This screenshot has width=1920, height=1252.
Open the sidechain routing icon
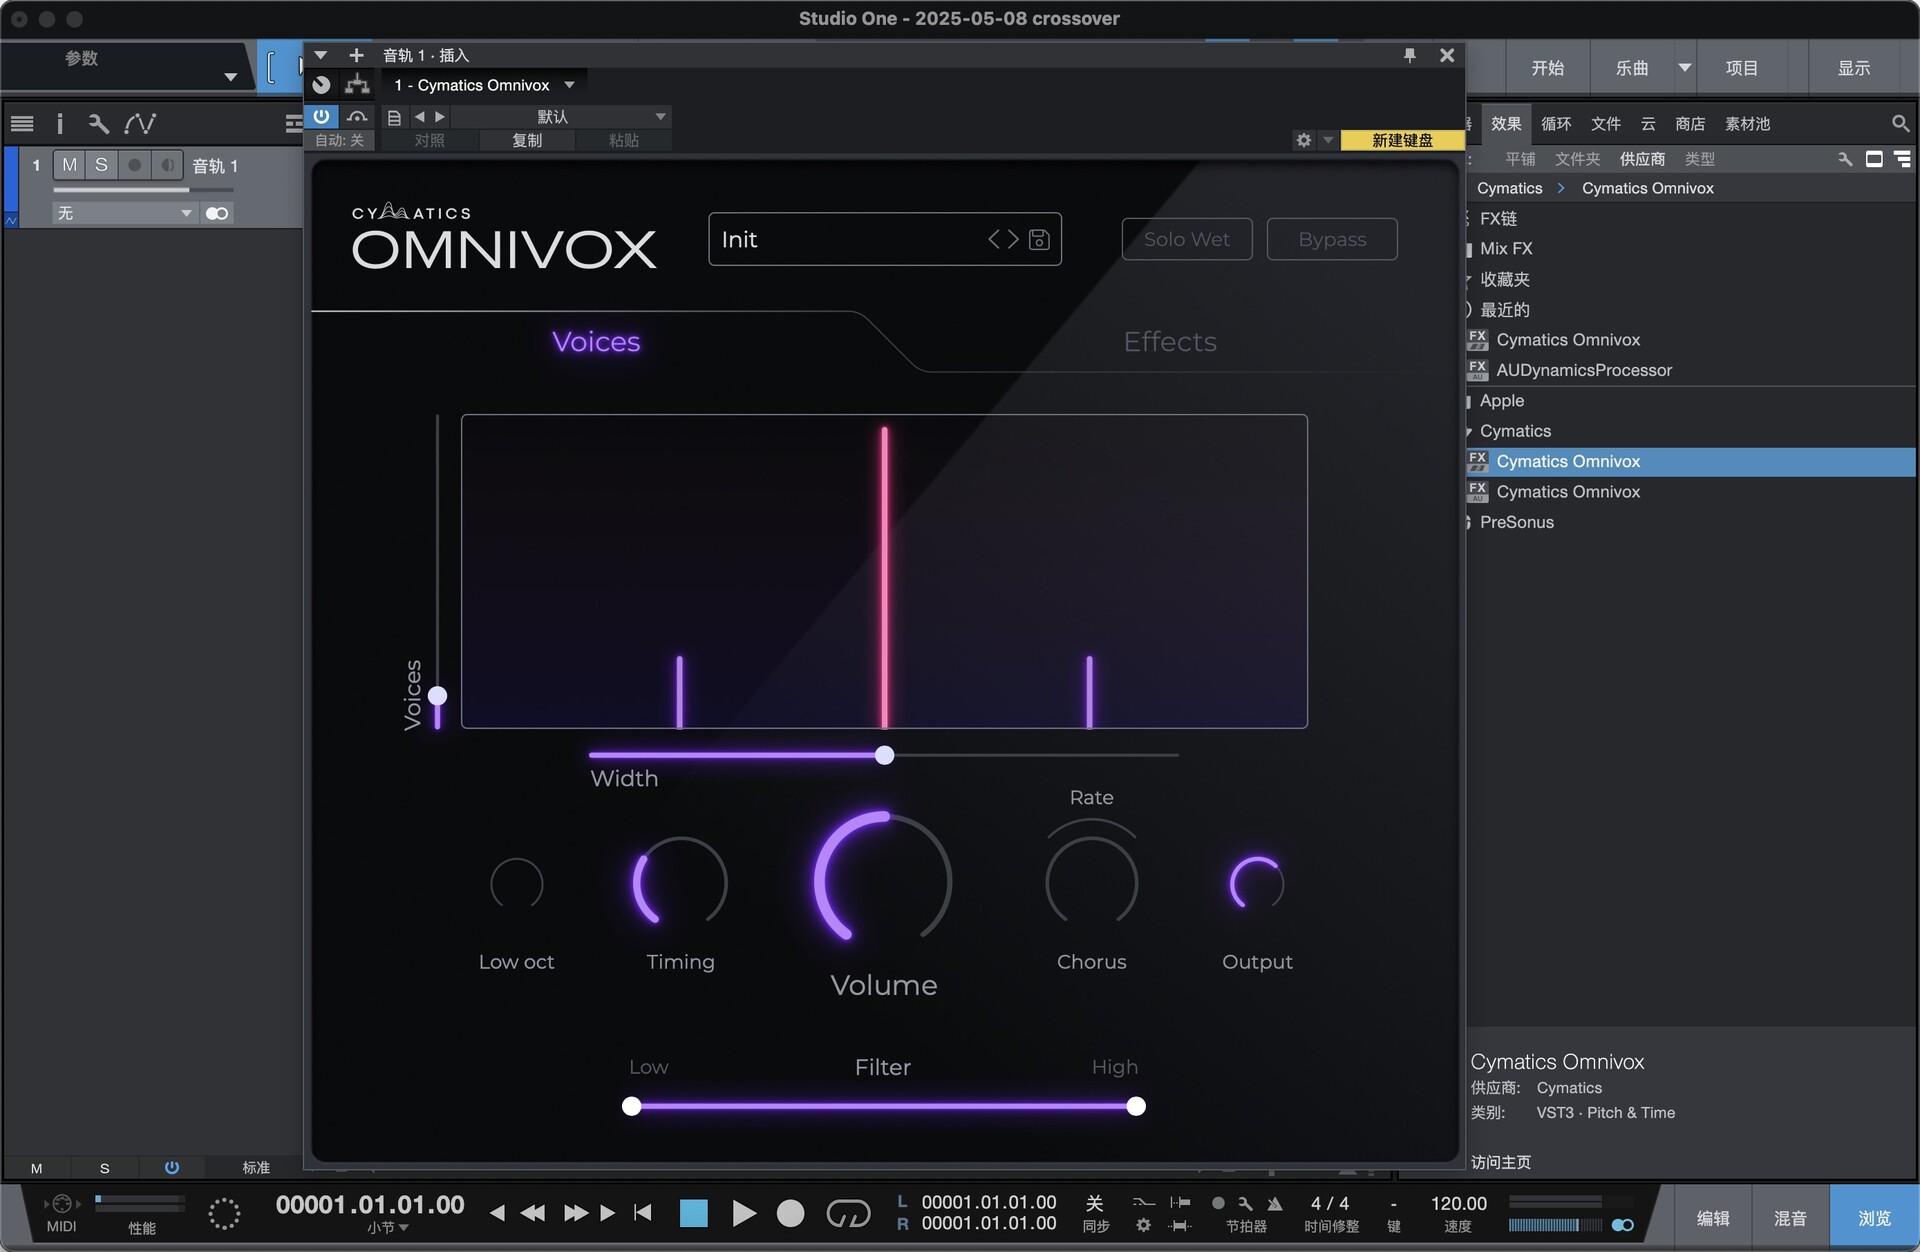pos(357,85)
